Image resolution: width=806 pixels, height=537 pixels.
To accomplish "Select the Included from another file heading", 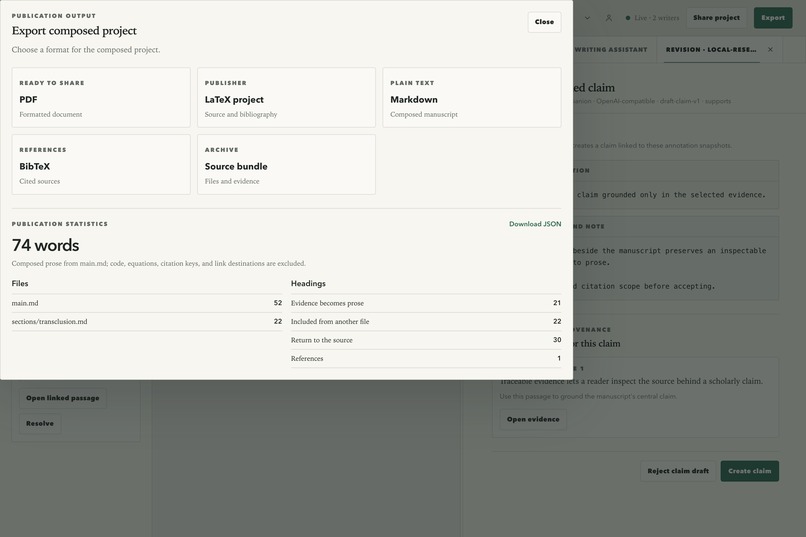I will pos(426,322).
